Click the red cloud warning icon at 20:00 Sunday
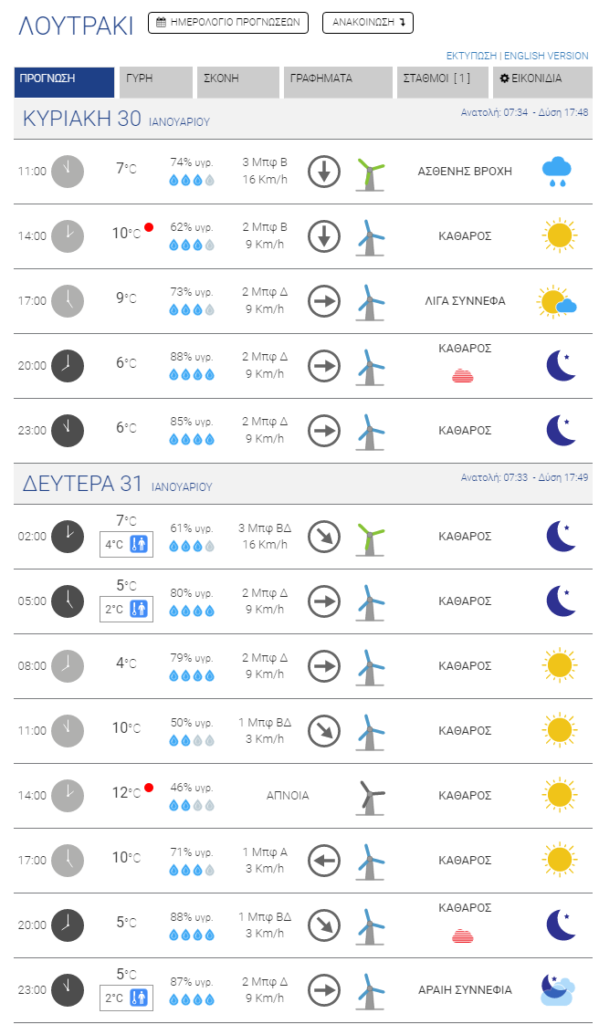 click(x=462, y=376)
